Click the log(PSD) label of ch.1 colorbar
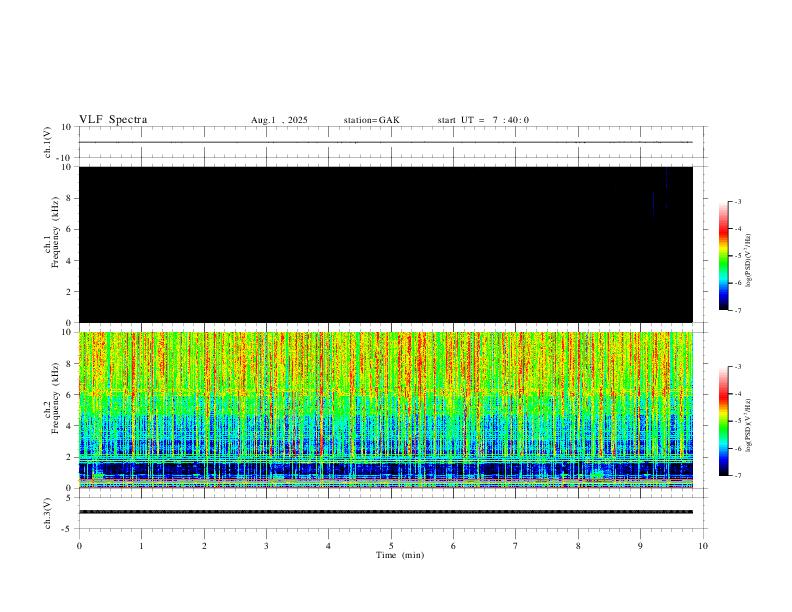The image size is (792, 612). tap(748, 261)
